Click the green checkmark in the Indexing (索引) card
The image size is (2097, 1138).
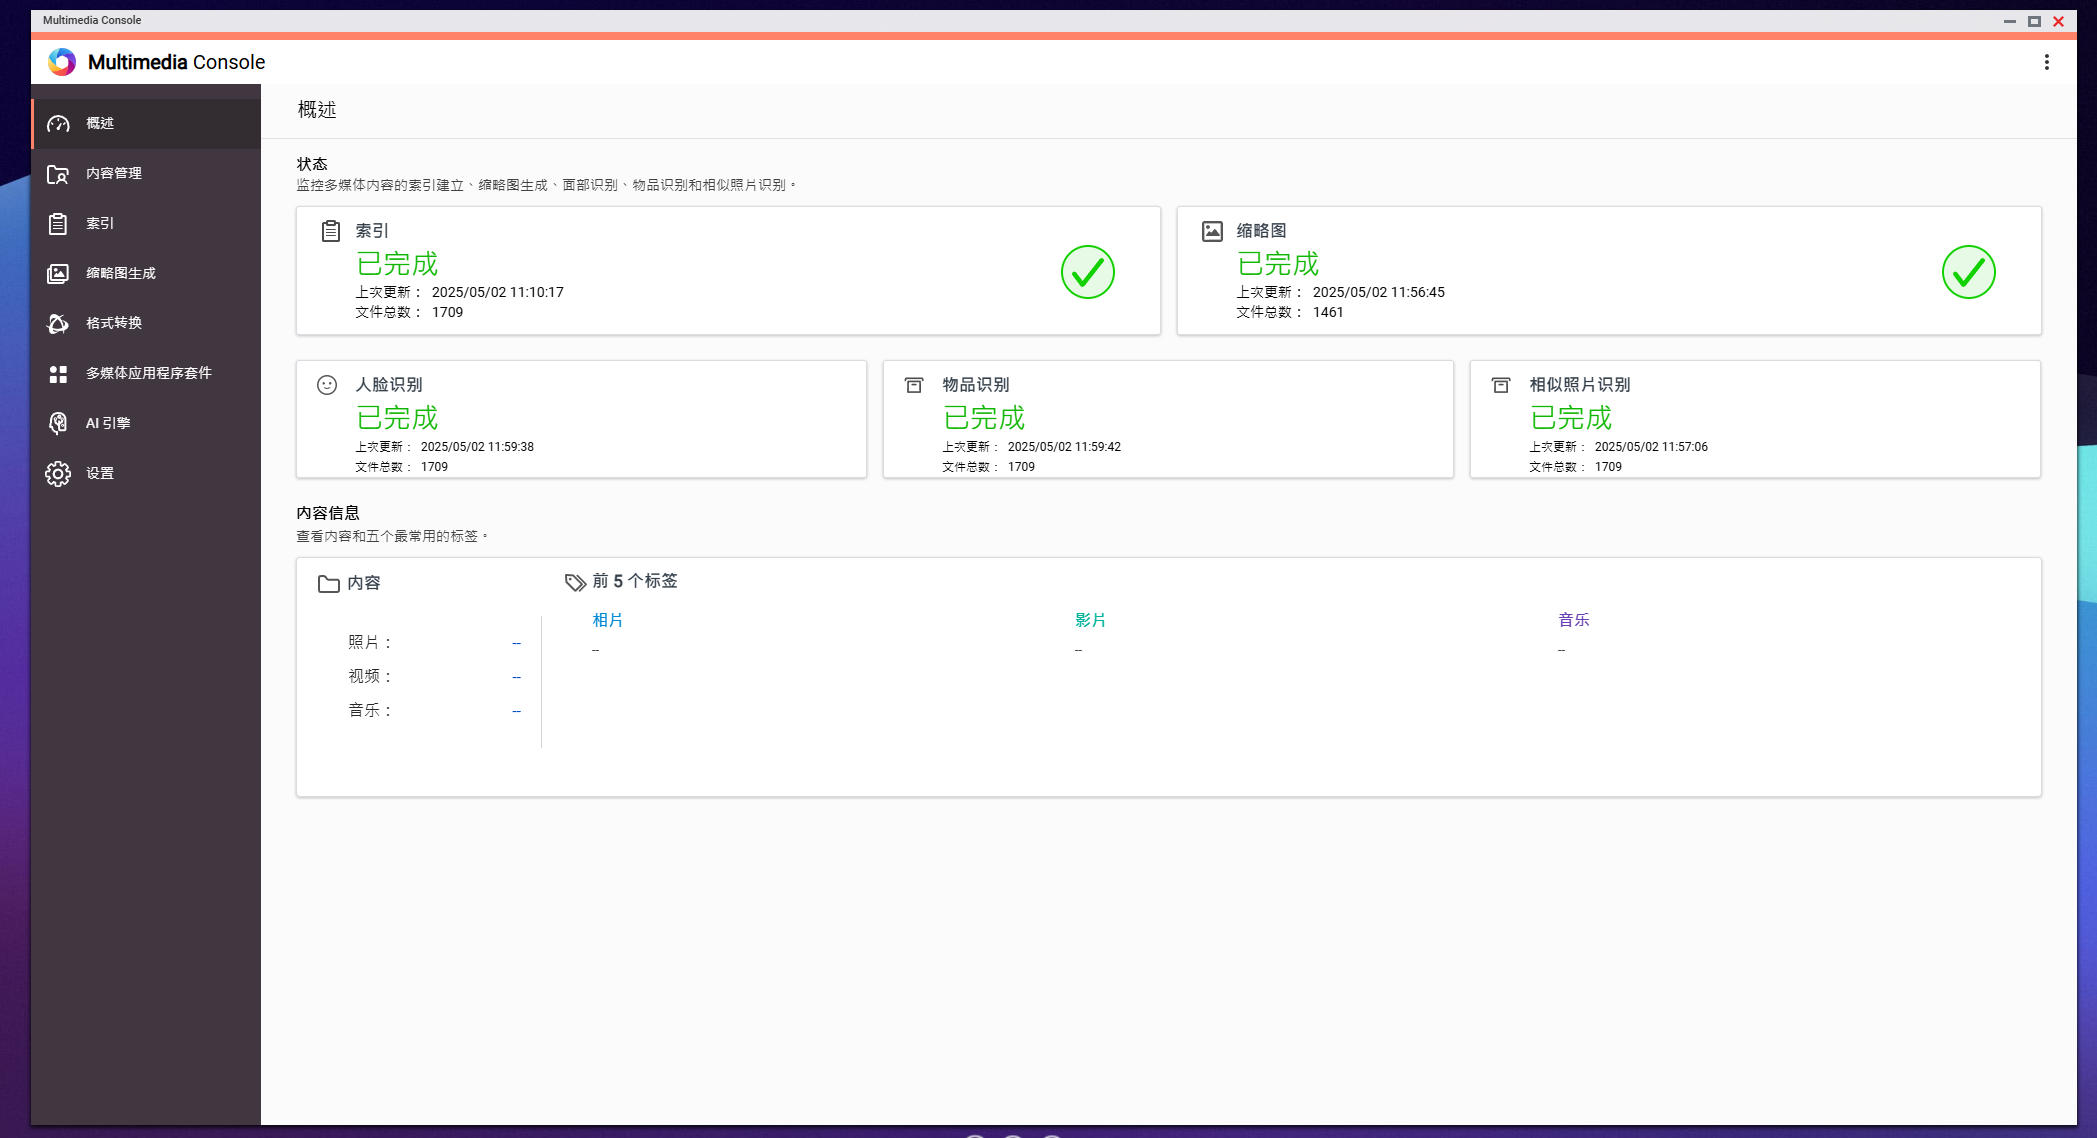(1087, 272)
